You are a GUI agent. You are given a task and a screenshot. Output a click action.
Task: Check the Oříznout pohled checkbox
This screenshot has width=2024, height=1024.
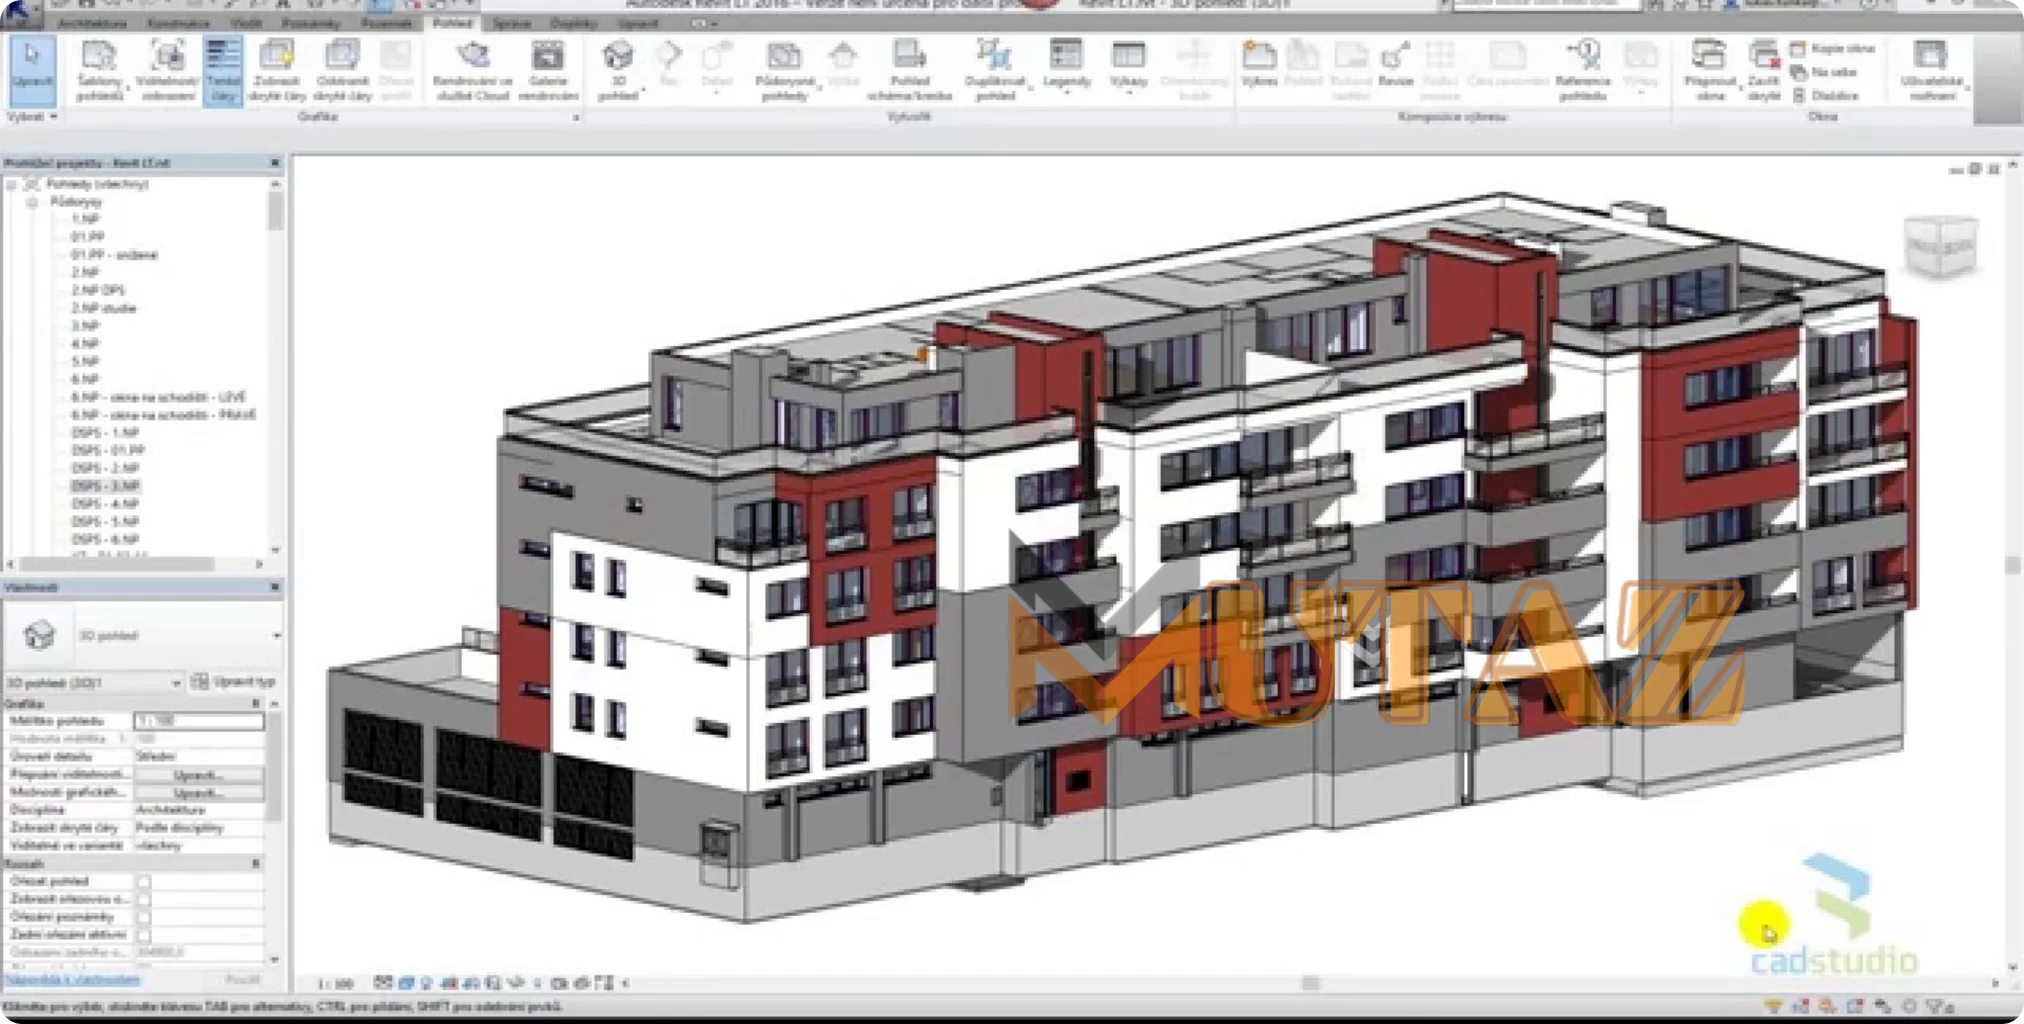144,882
